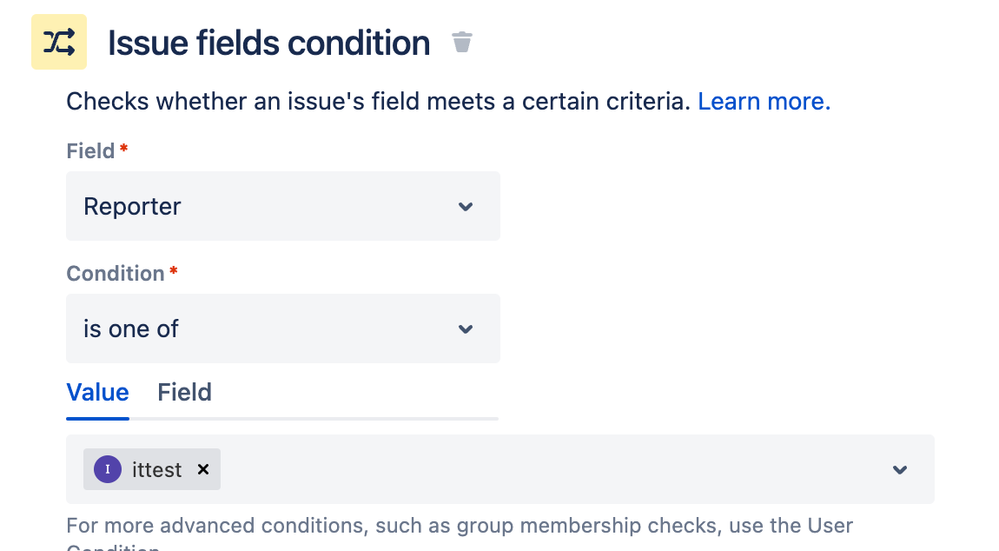Delete the condition with the trash icon

[461, 42]
